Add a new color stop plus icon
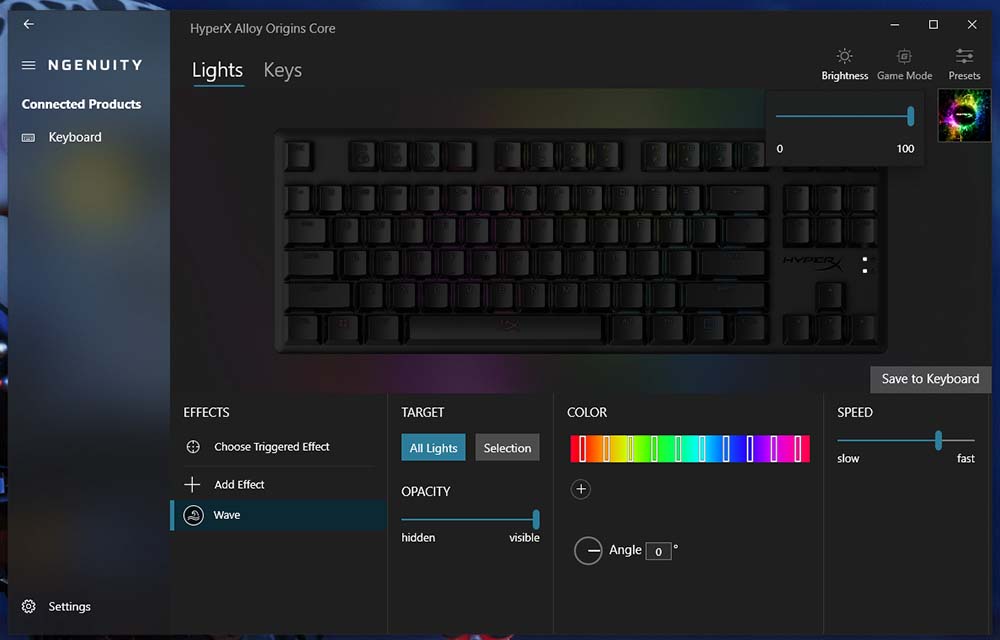1000x640 pixels. 580,490
